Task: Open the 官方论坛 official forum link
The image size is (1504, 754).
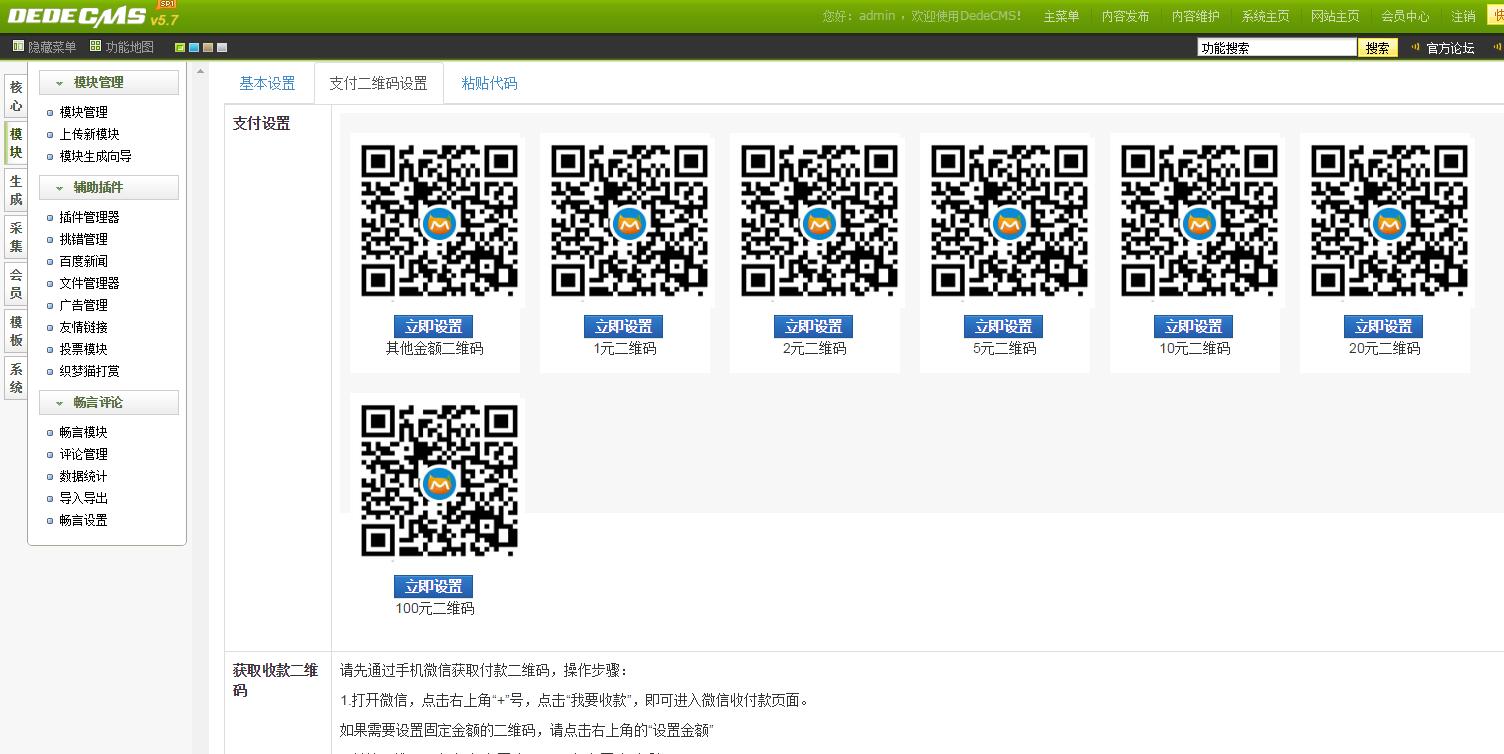Action: click(x=1449, y=47)
